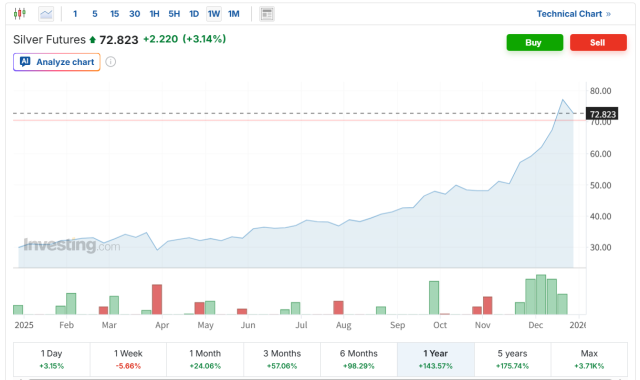Click the price line peak near 77
The image size is (640, 380).
[562, 100]
